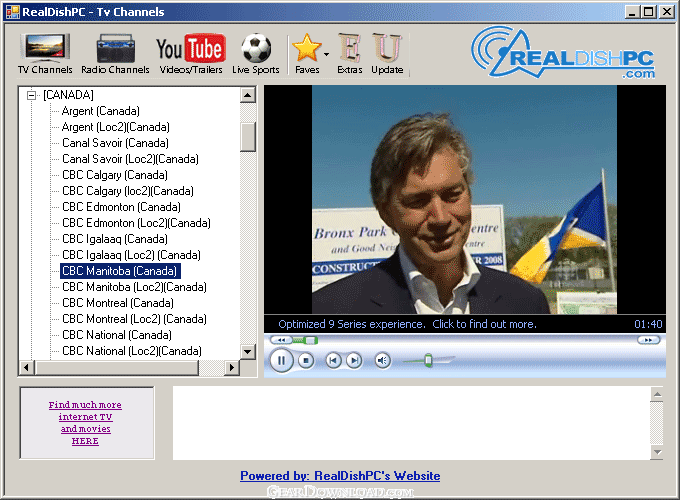Screen dimensions: 680x500
Task: Select CBC Montreal (Loc2) (Canada) channel
Action: [134, 319]
